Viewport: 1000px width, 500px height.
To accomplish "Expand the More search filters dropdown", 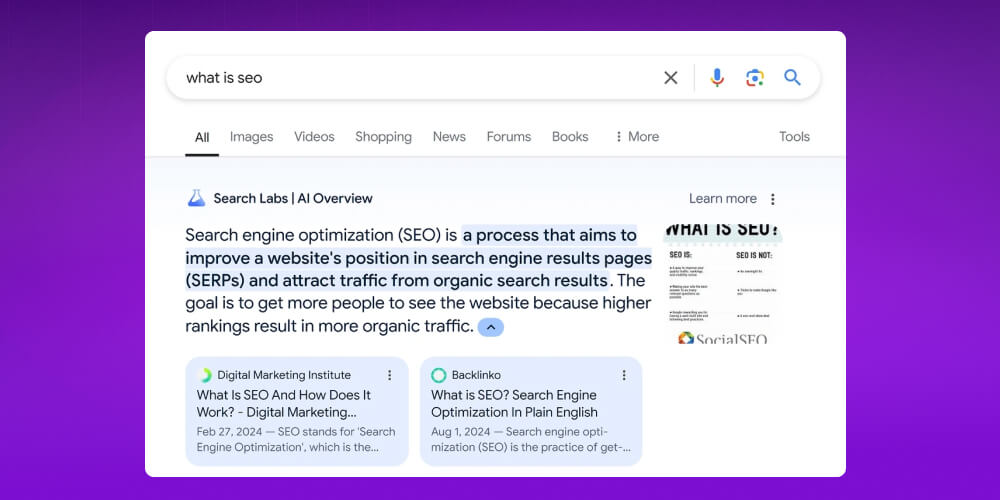I will (x=636, y=137).
